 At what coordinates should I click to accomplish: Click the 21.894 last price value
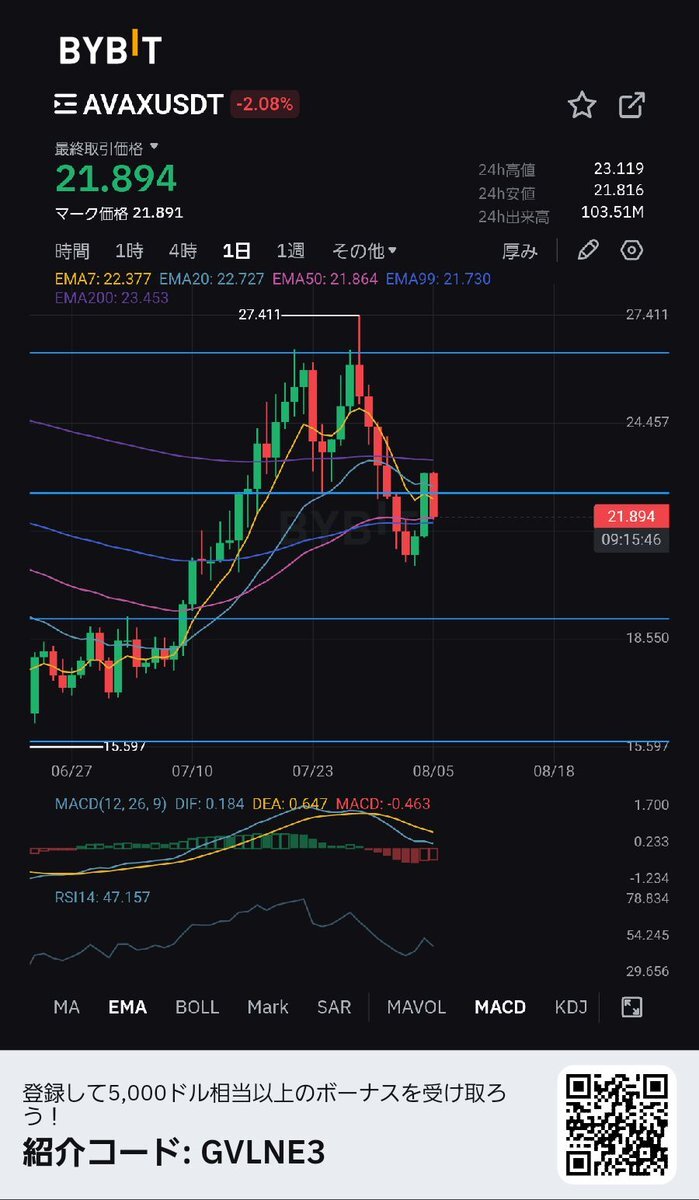(x=116, y=178)
